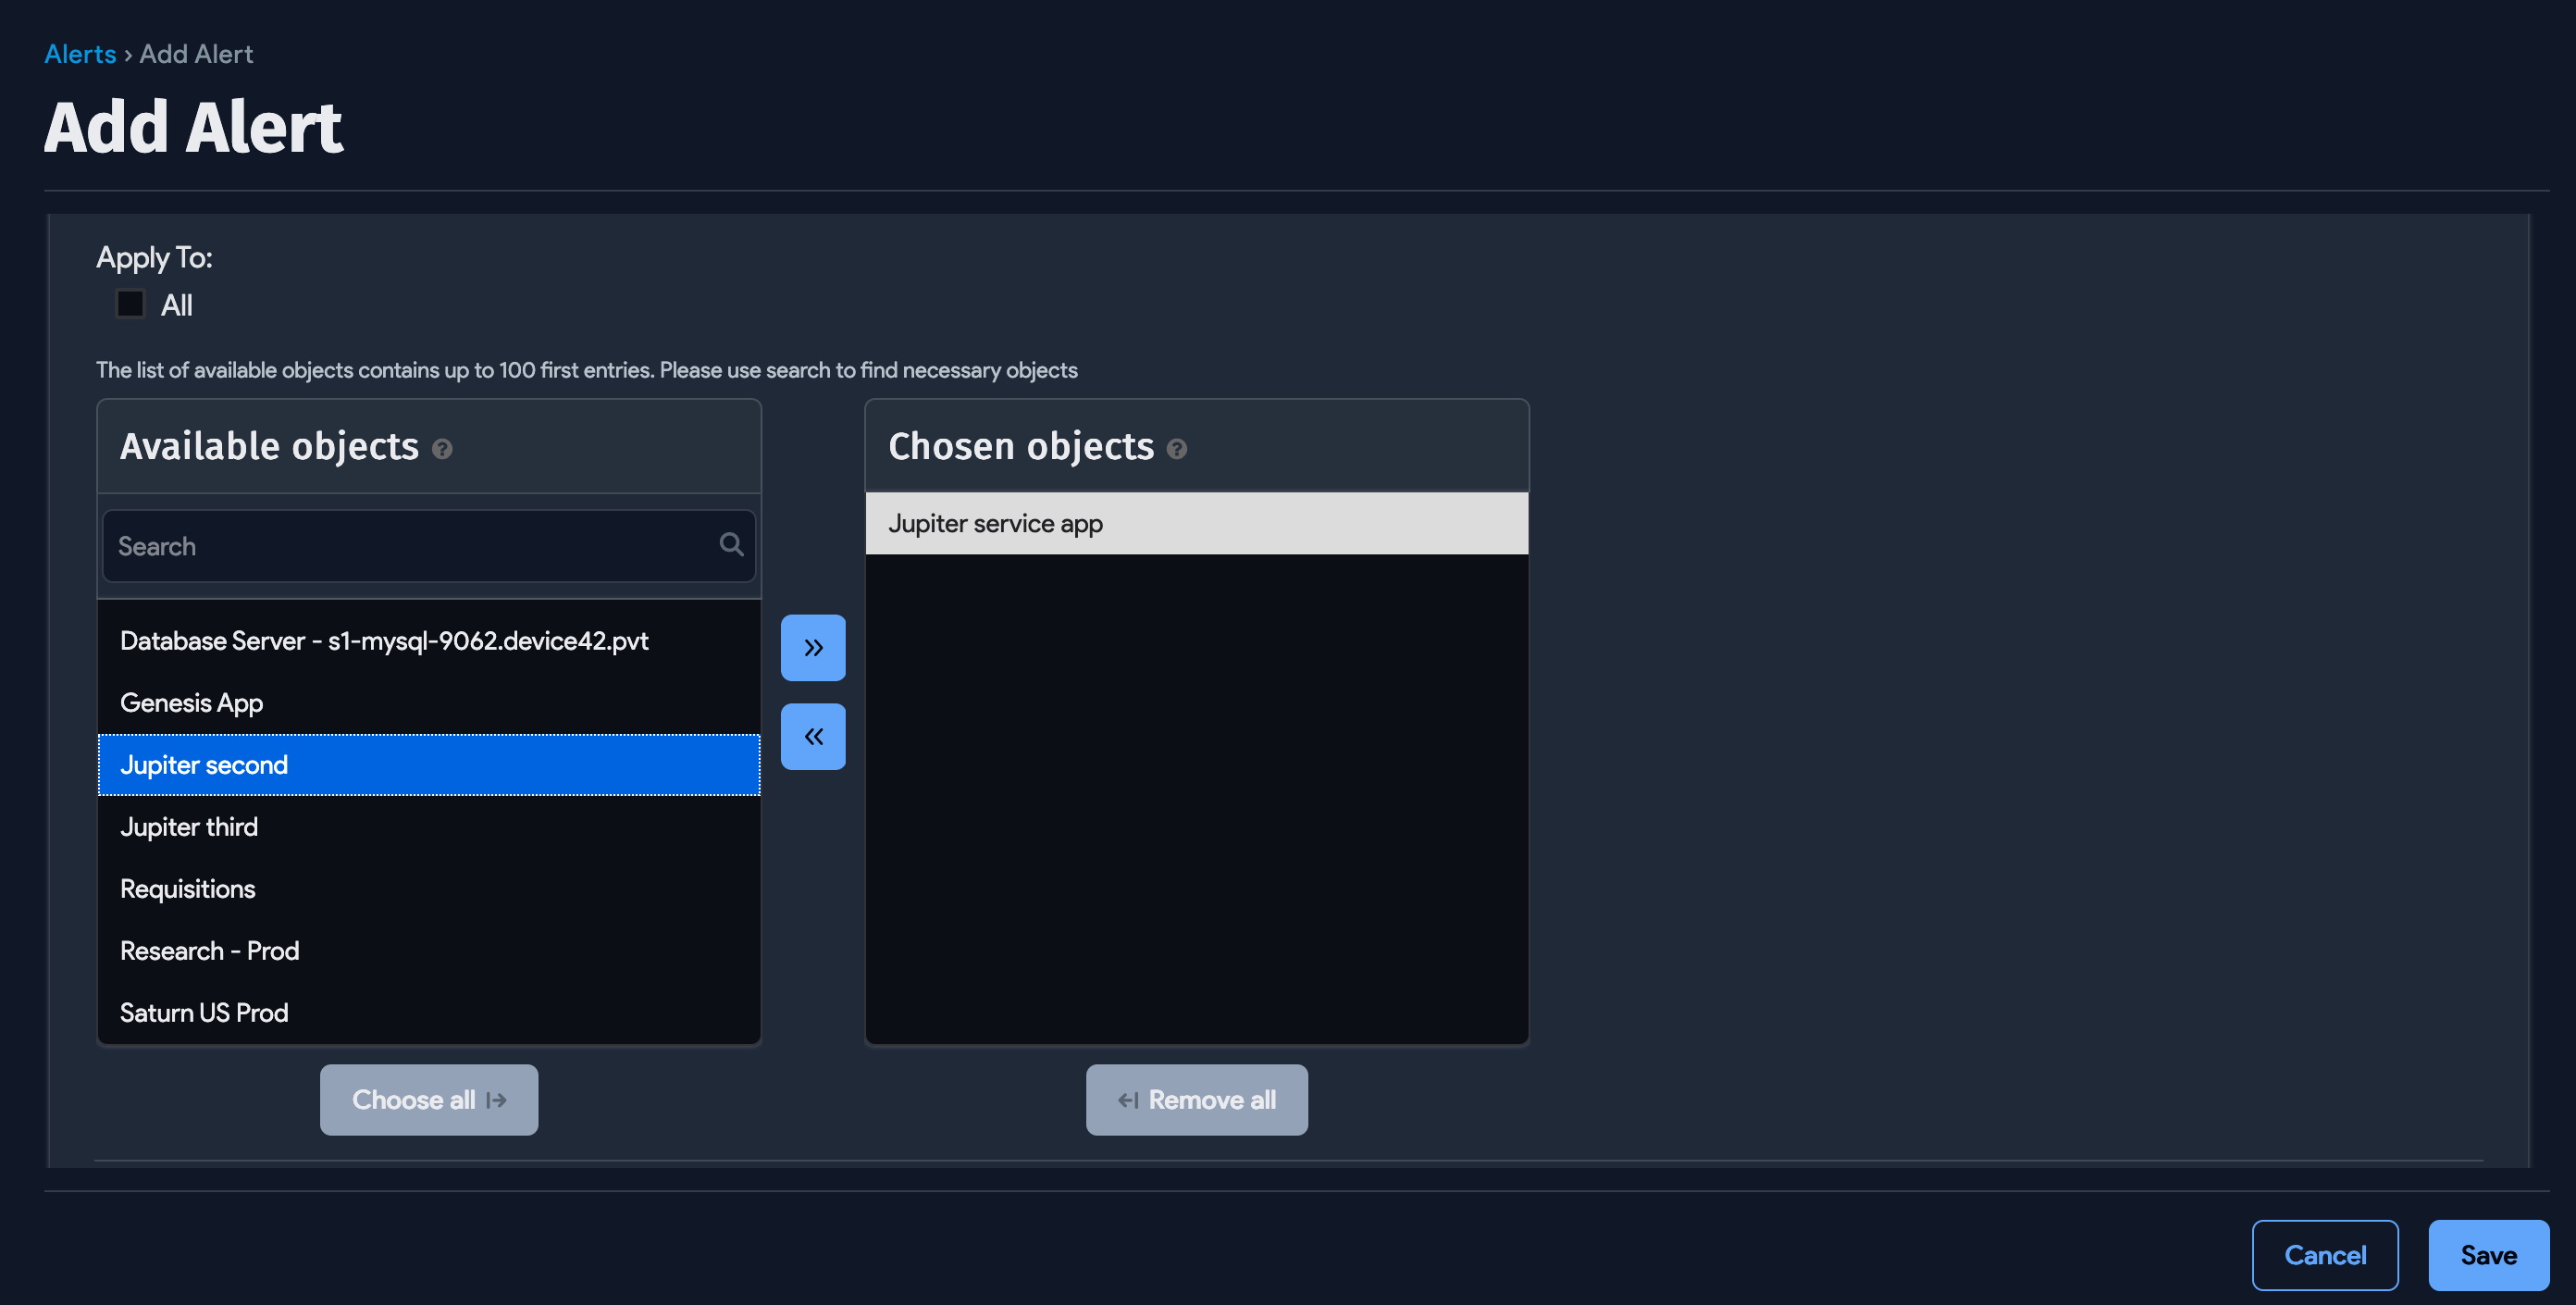The height and width of the screenshot is (1305, 2576).
Task: Select Jupiter third from the list
Action: 188,826
